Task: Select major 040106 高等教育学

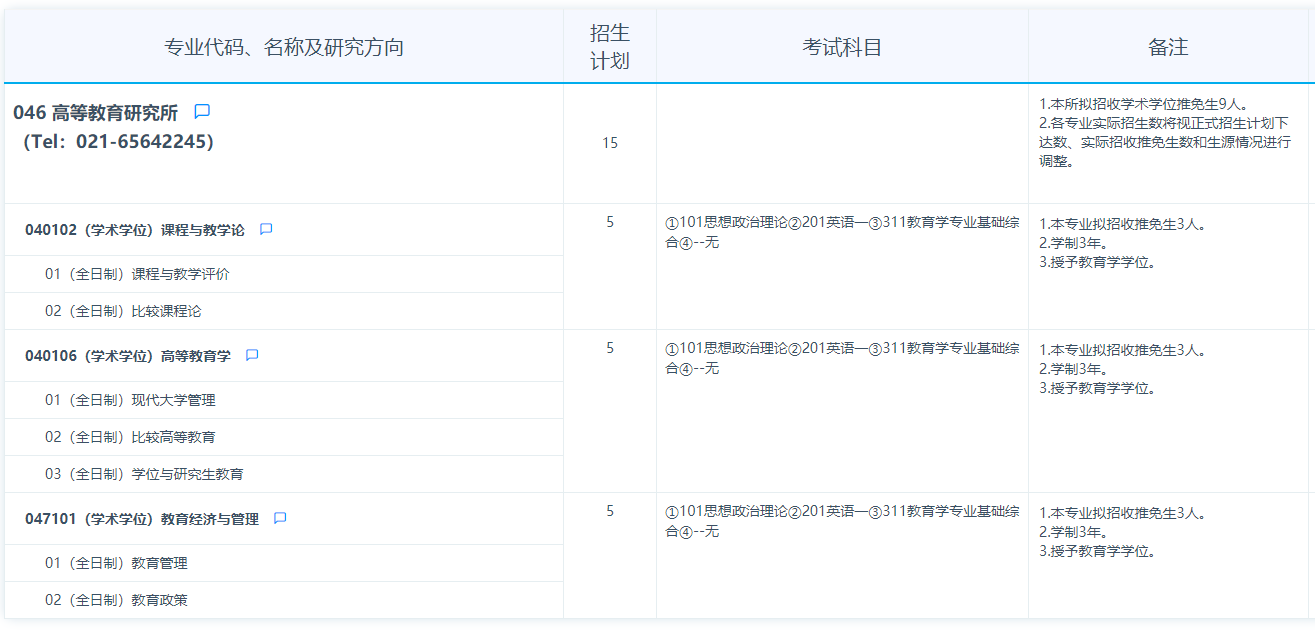Action: 128,356
